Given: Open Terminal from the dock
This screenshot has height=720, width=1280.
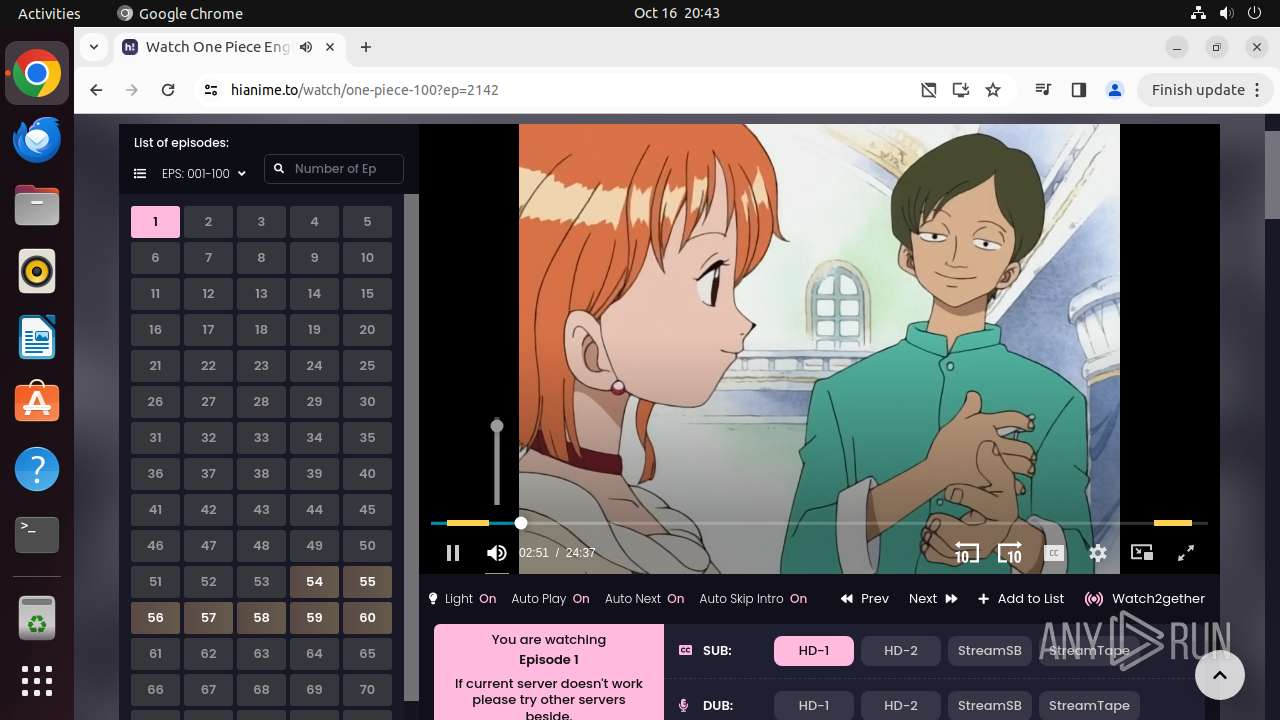Looking at the screenshot, I should point(37,535).
